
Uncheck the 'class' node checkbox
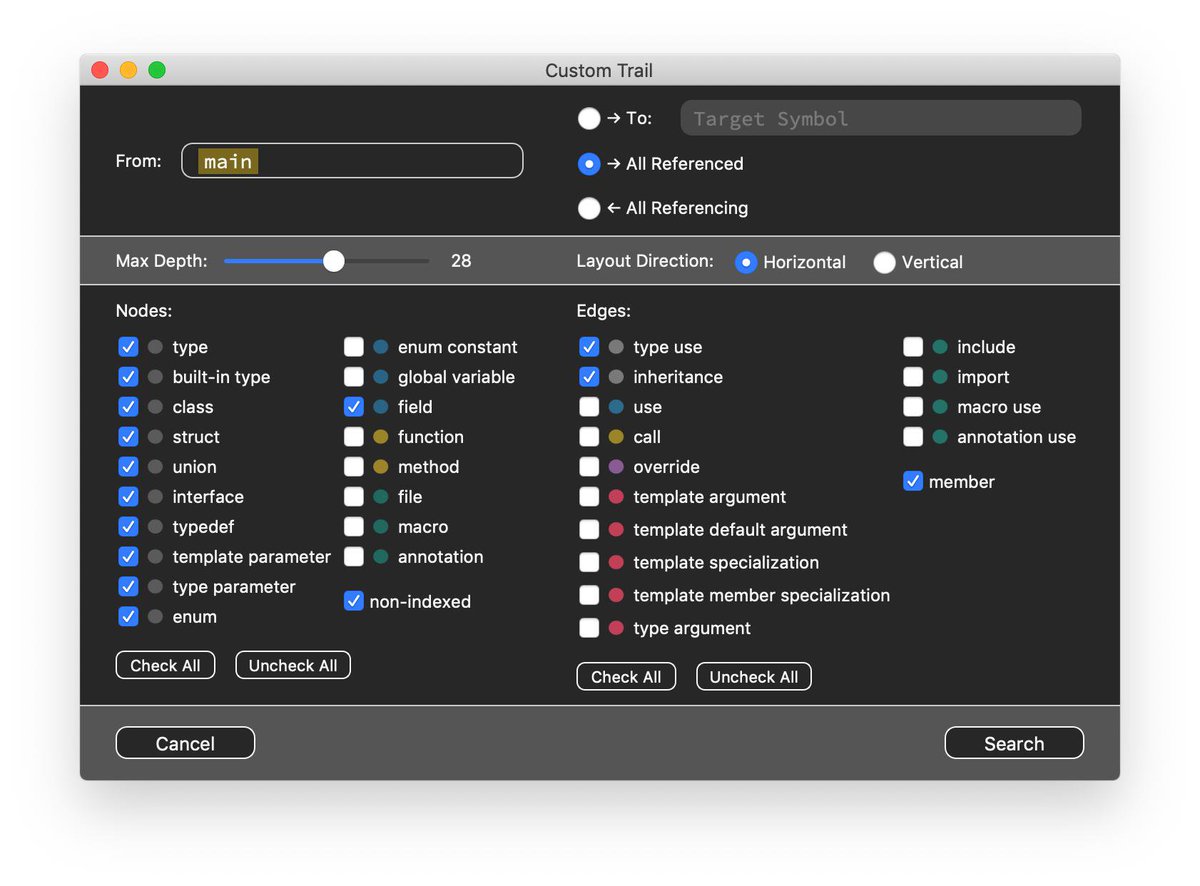tap(128, 407)
